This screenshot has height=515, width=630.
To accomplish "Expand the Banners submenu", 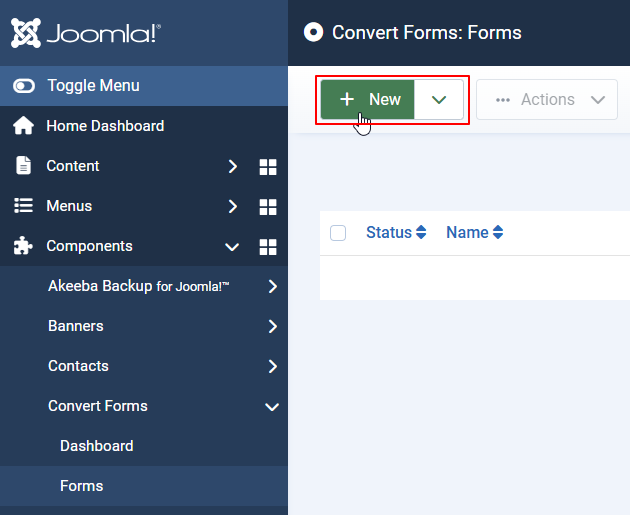I will coord(273,326).
